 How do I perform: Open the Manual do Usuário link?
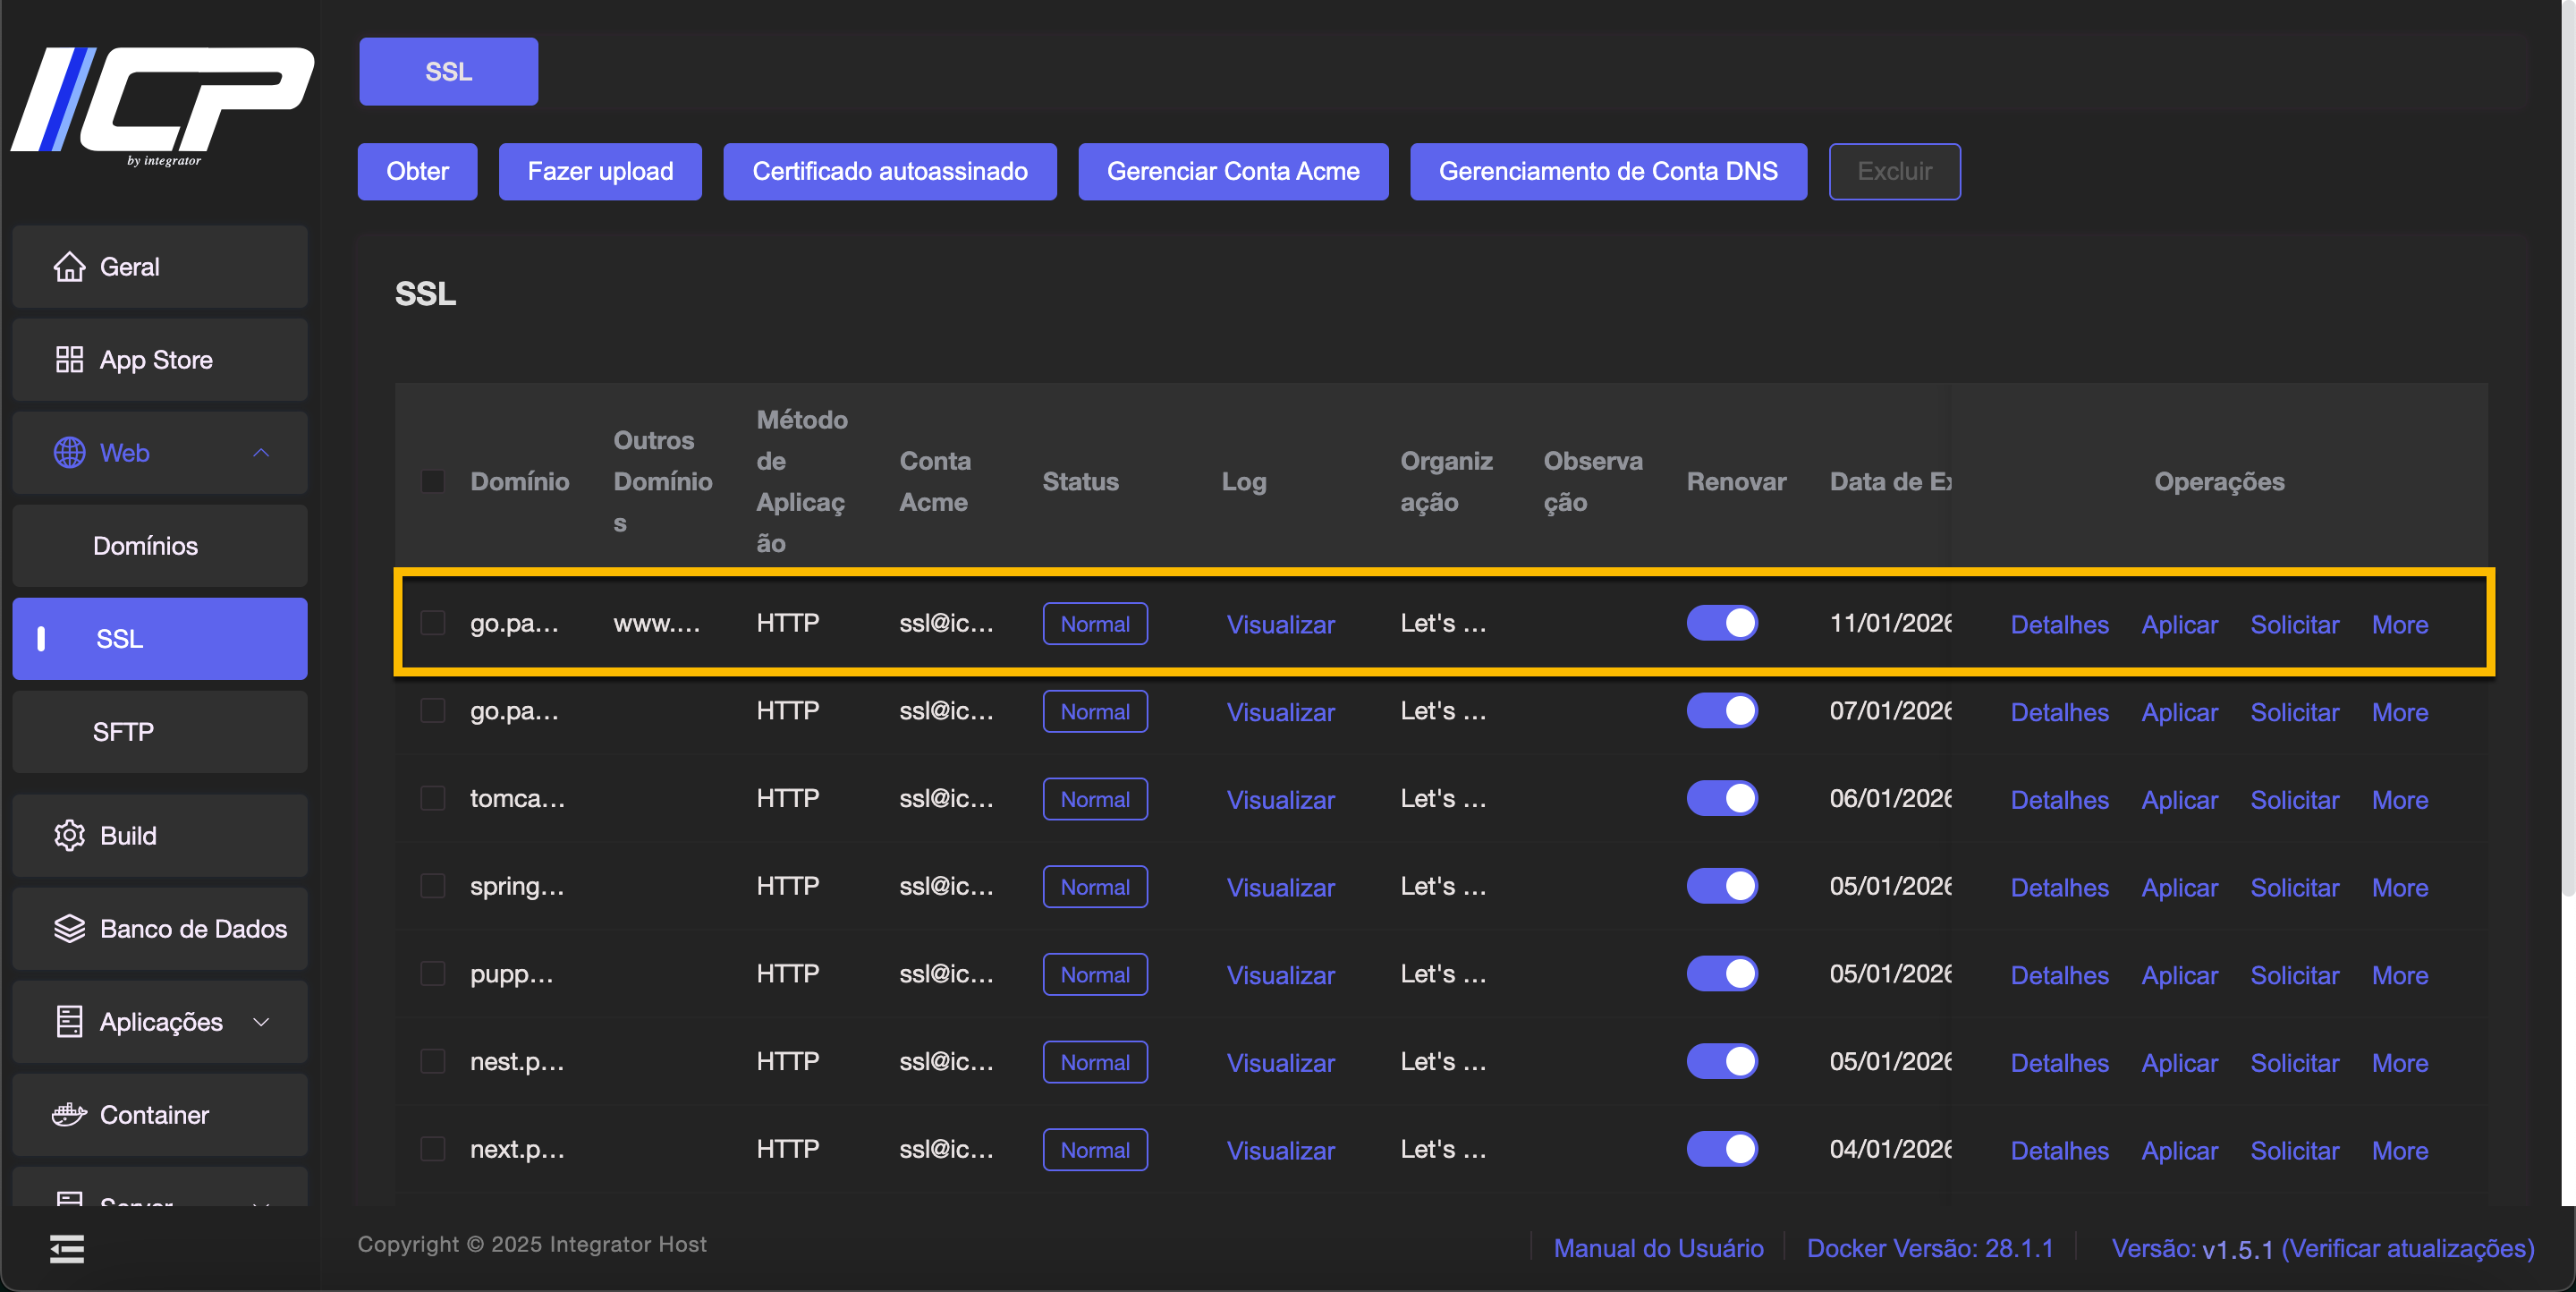1658,1248
